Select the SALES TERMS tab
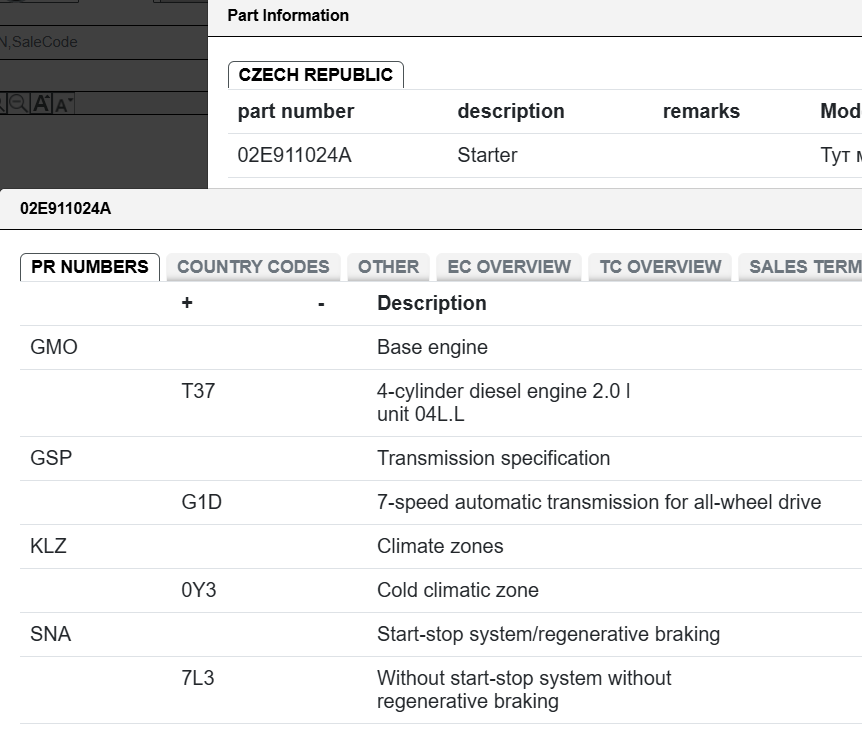 point(800,267)
